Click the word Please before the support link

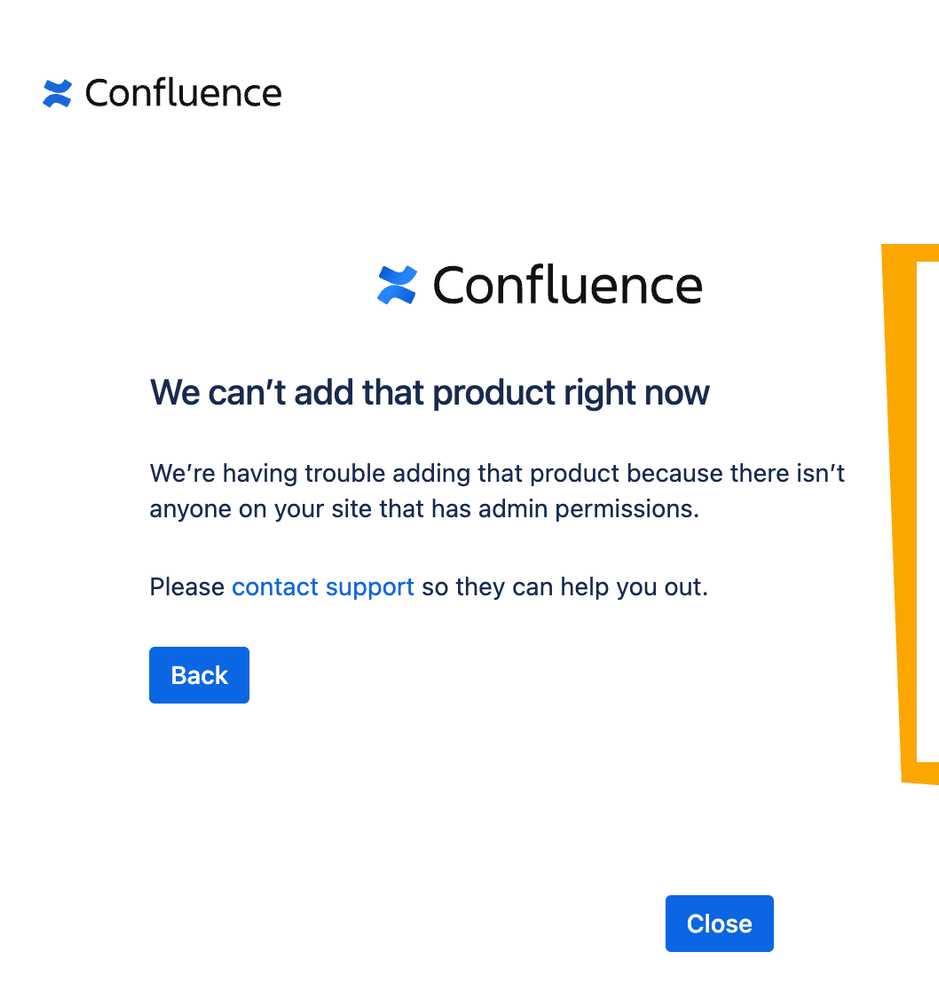pos(187,587)
